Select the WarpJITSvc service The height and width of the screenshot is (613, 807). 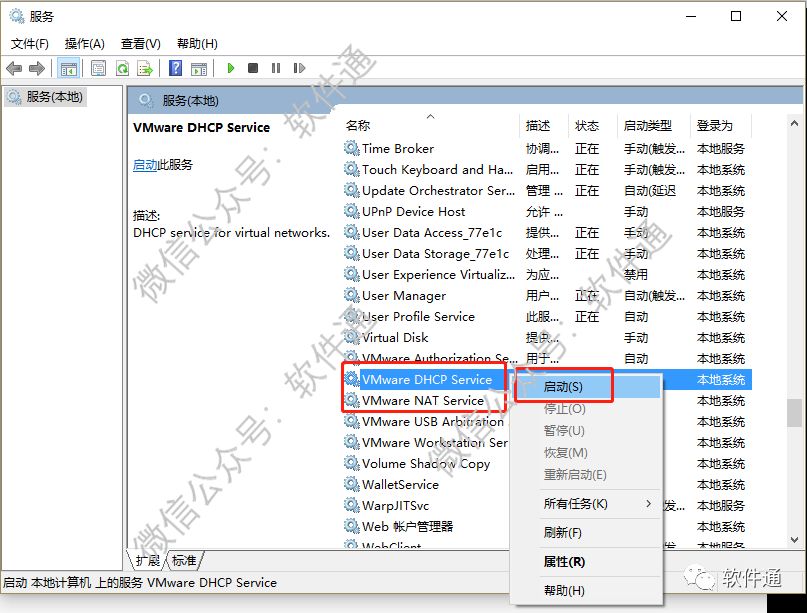click(x=395, y=505)
